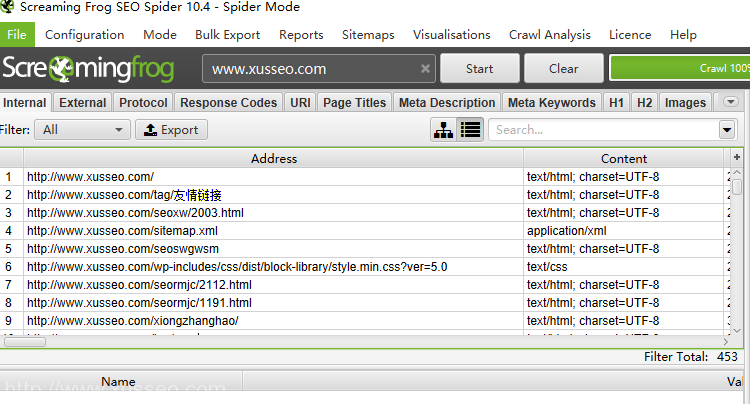Select the External tab

coord(83,102)
